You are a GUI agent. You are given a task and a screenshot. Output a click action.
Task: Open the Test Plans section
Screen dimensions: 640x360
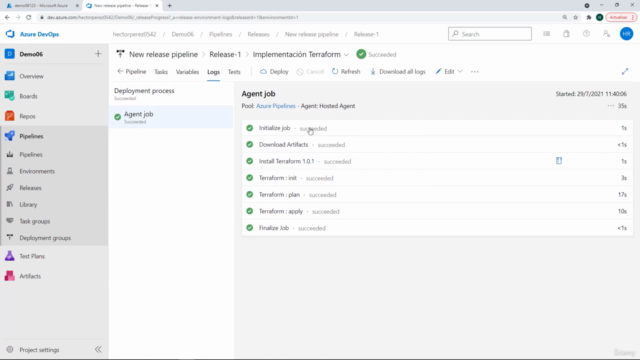(x=32, y=256)
